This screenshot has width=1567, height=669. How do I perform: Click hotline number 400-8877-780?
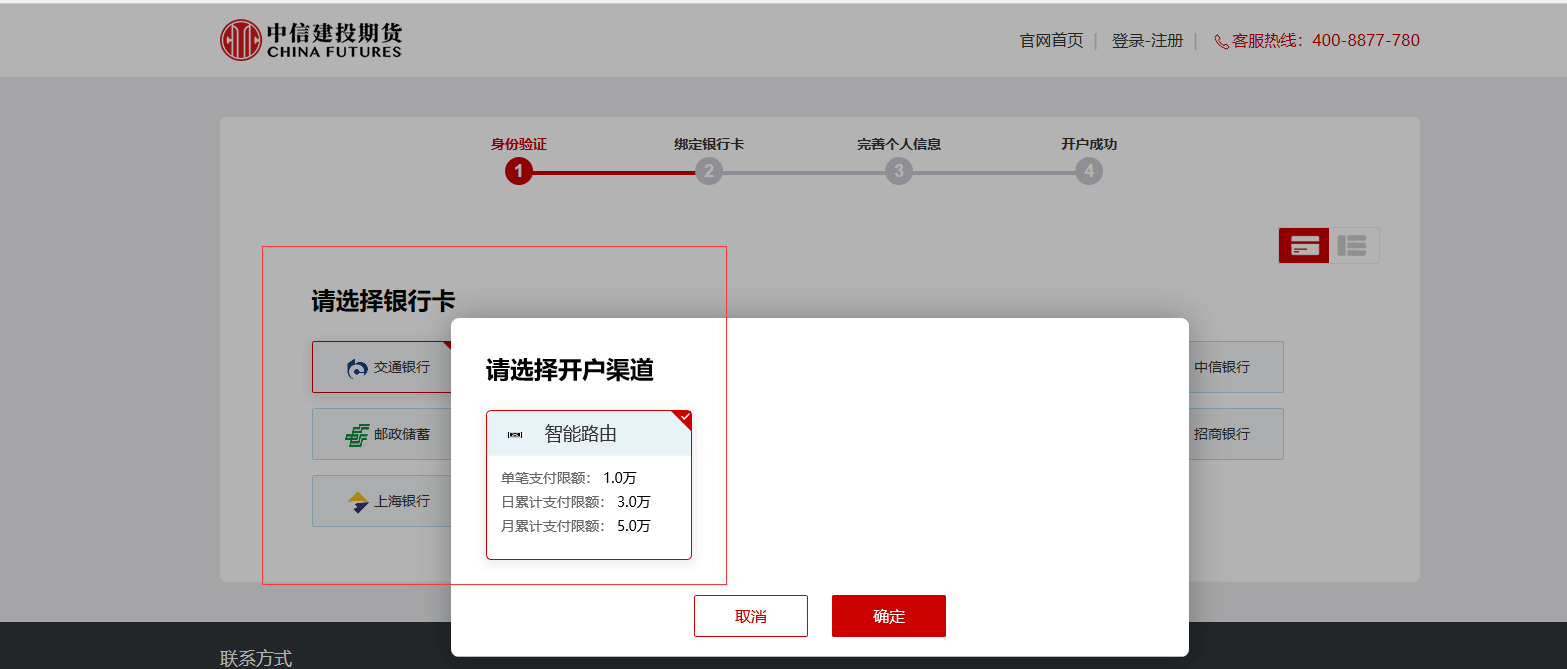click(x=1366, y=41)
